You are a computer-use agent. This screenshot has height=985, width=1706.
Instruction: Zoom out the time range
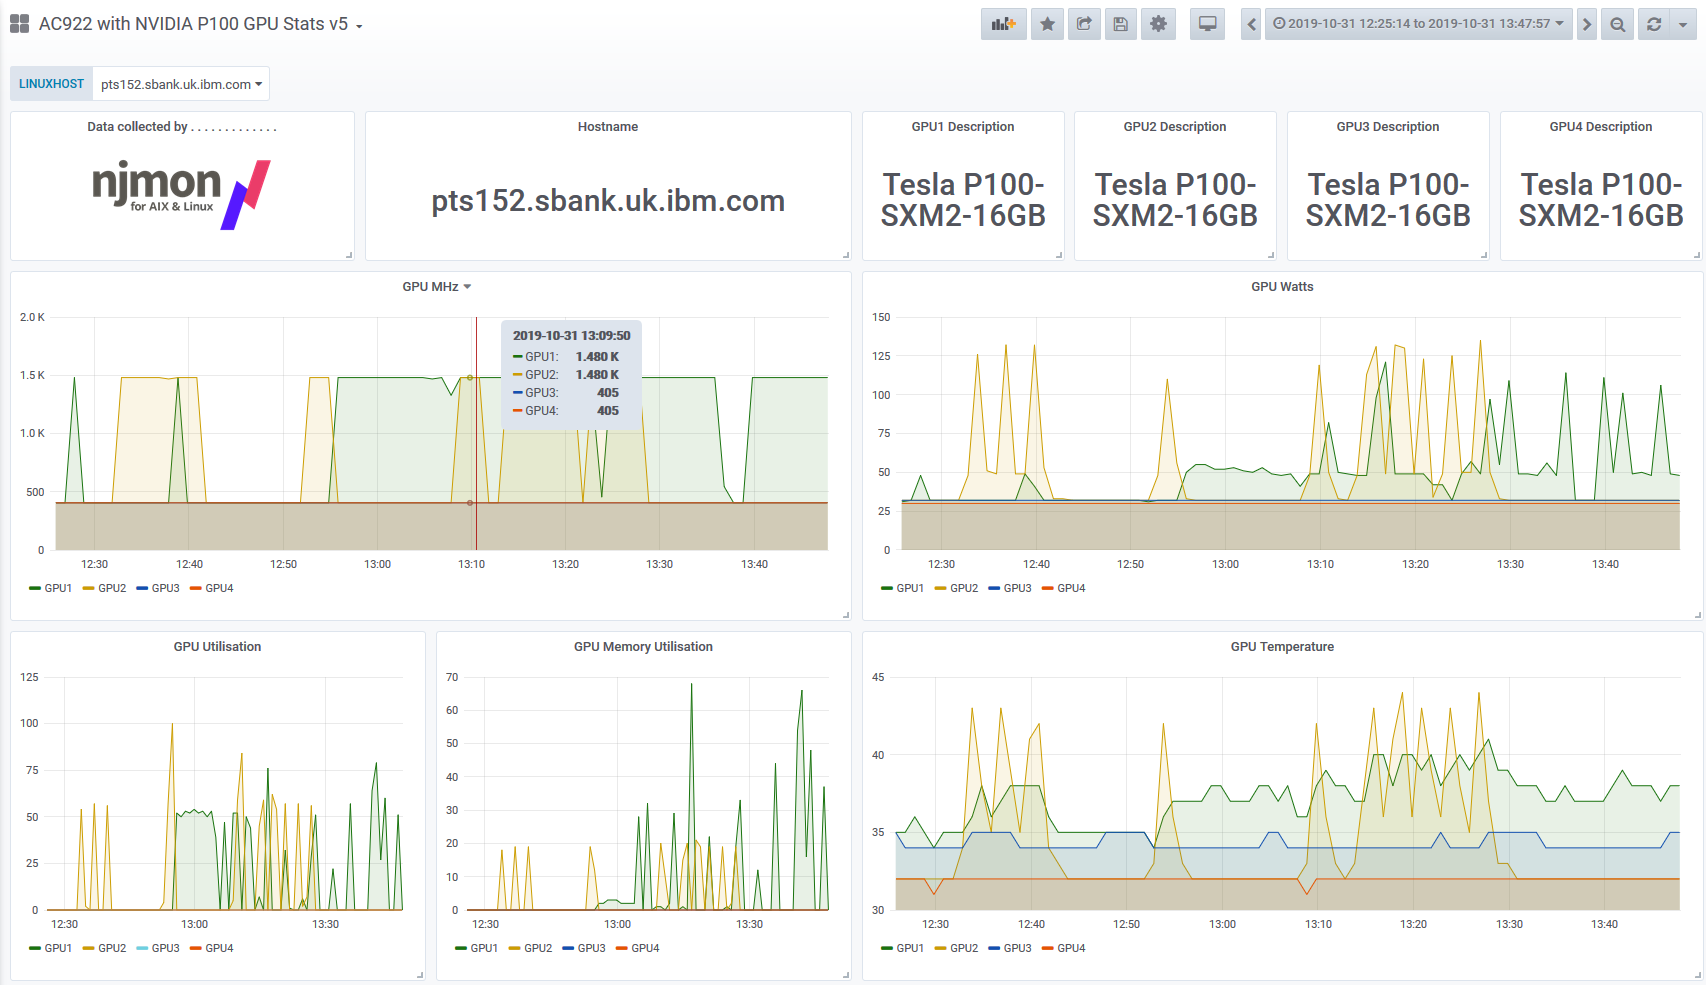[1617, 24]
